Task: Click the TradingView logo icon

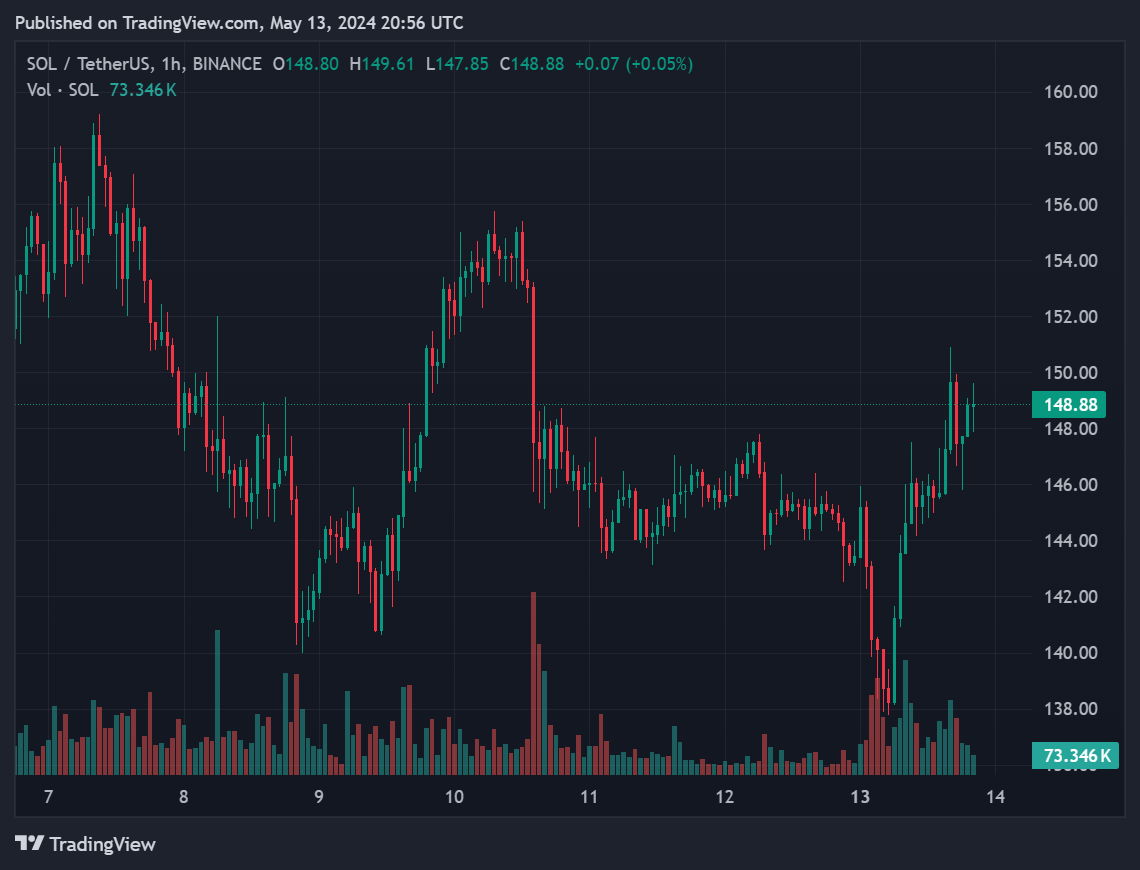Action: coord(29,844)
